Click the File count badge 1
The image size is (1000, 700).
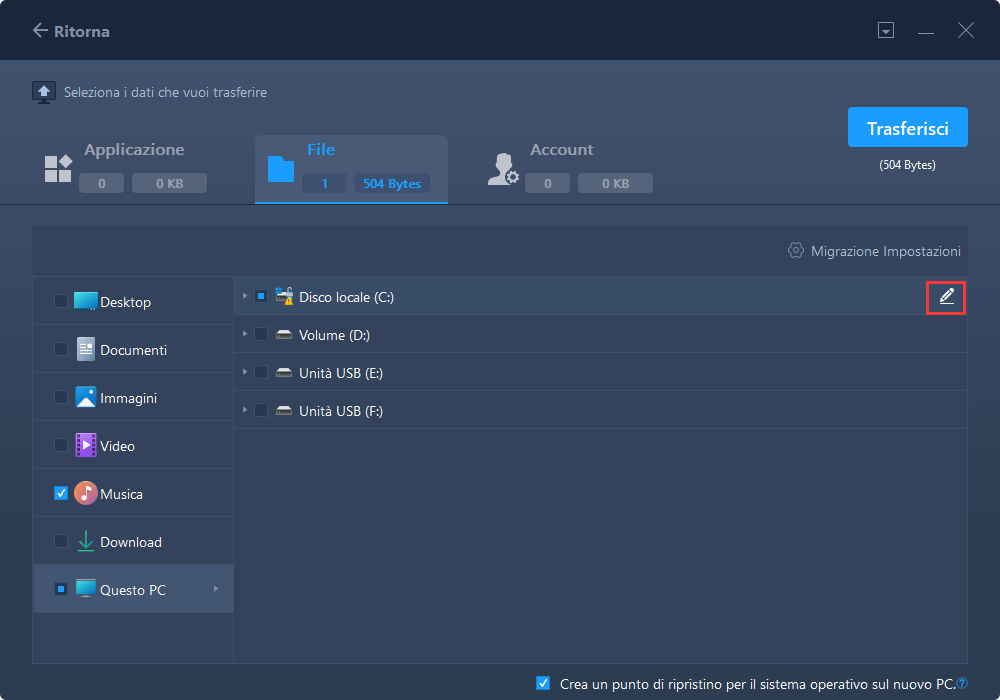point(324,184)
